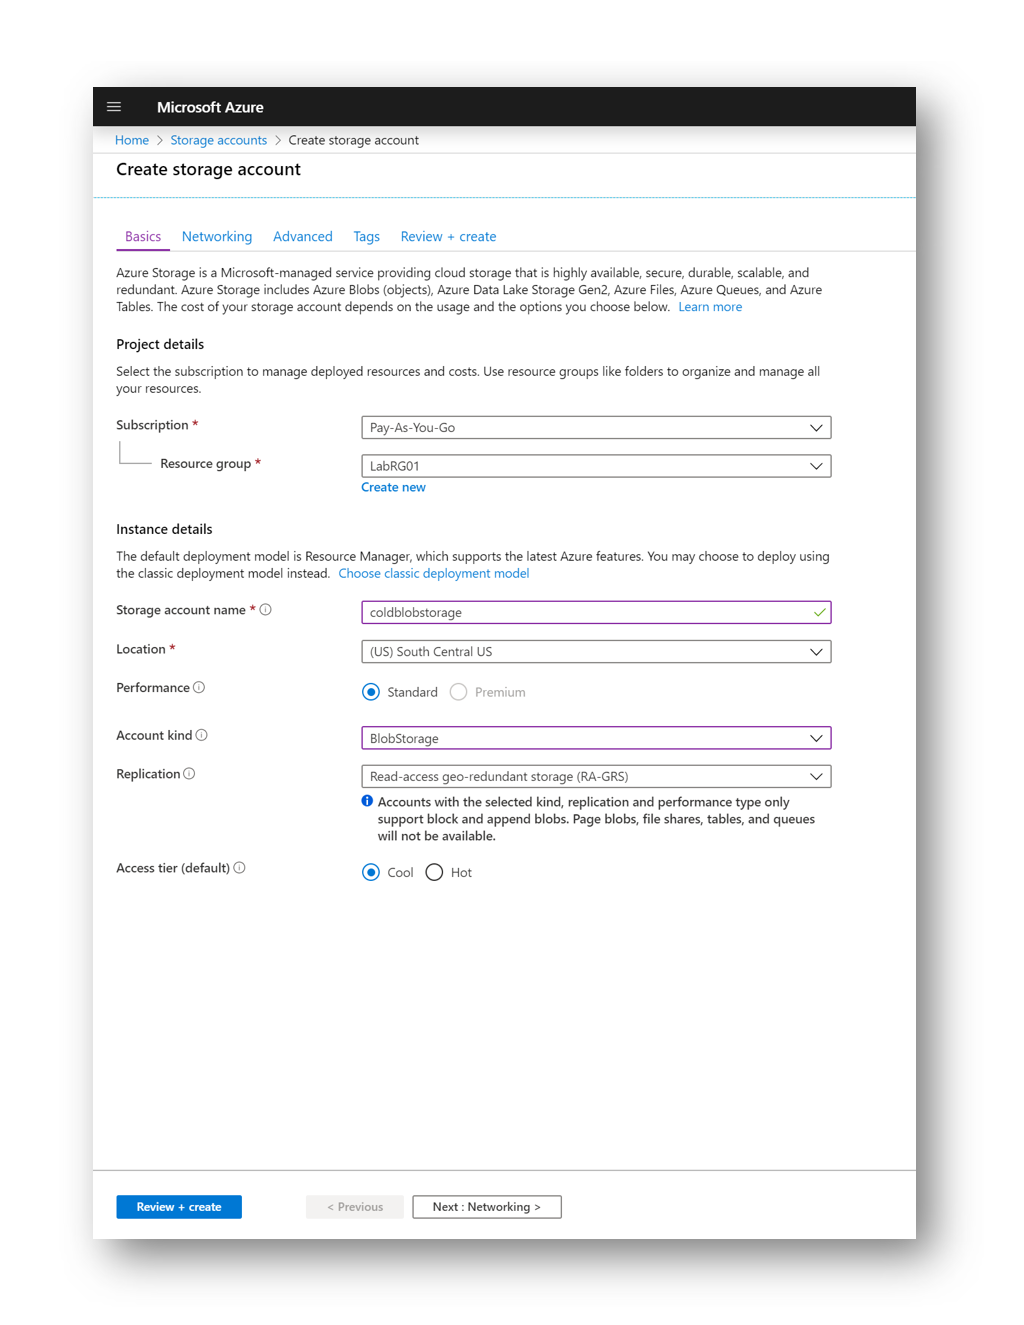The width and height of the screenshot is (1024, 1325).
Task: Show info tooltip for Performance
Action: (199, 687)
